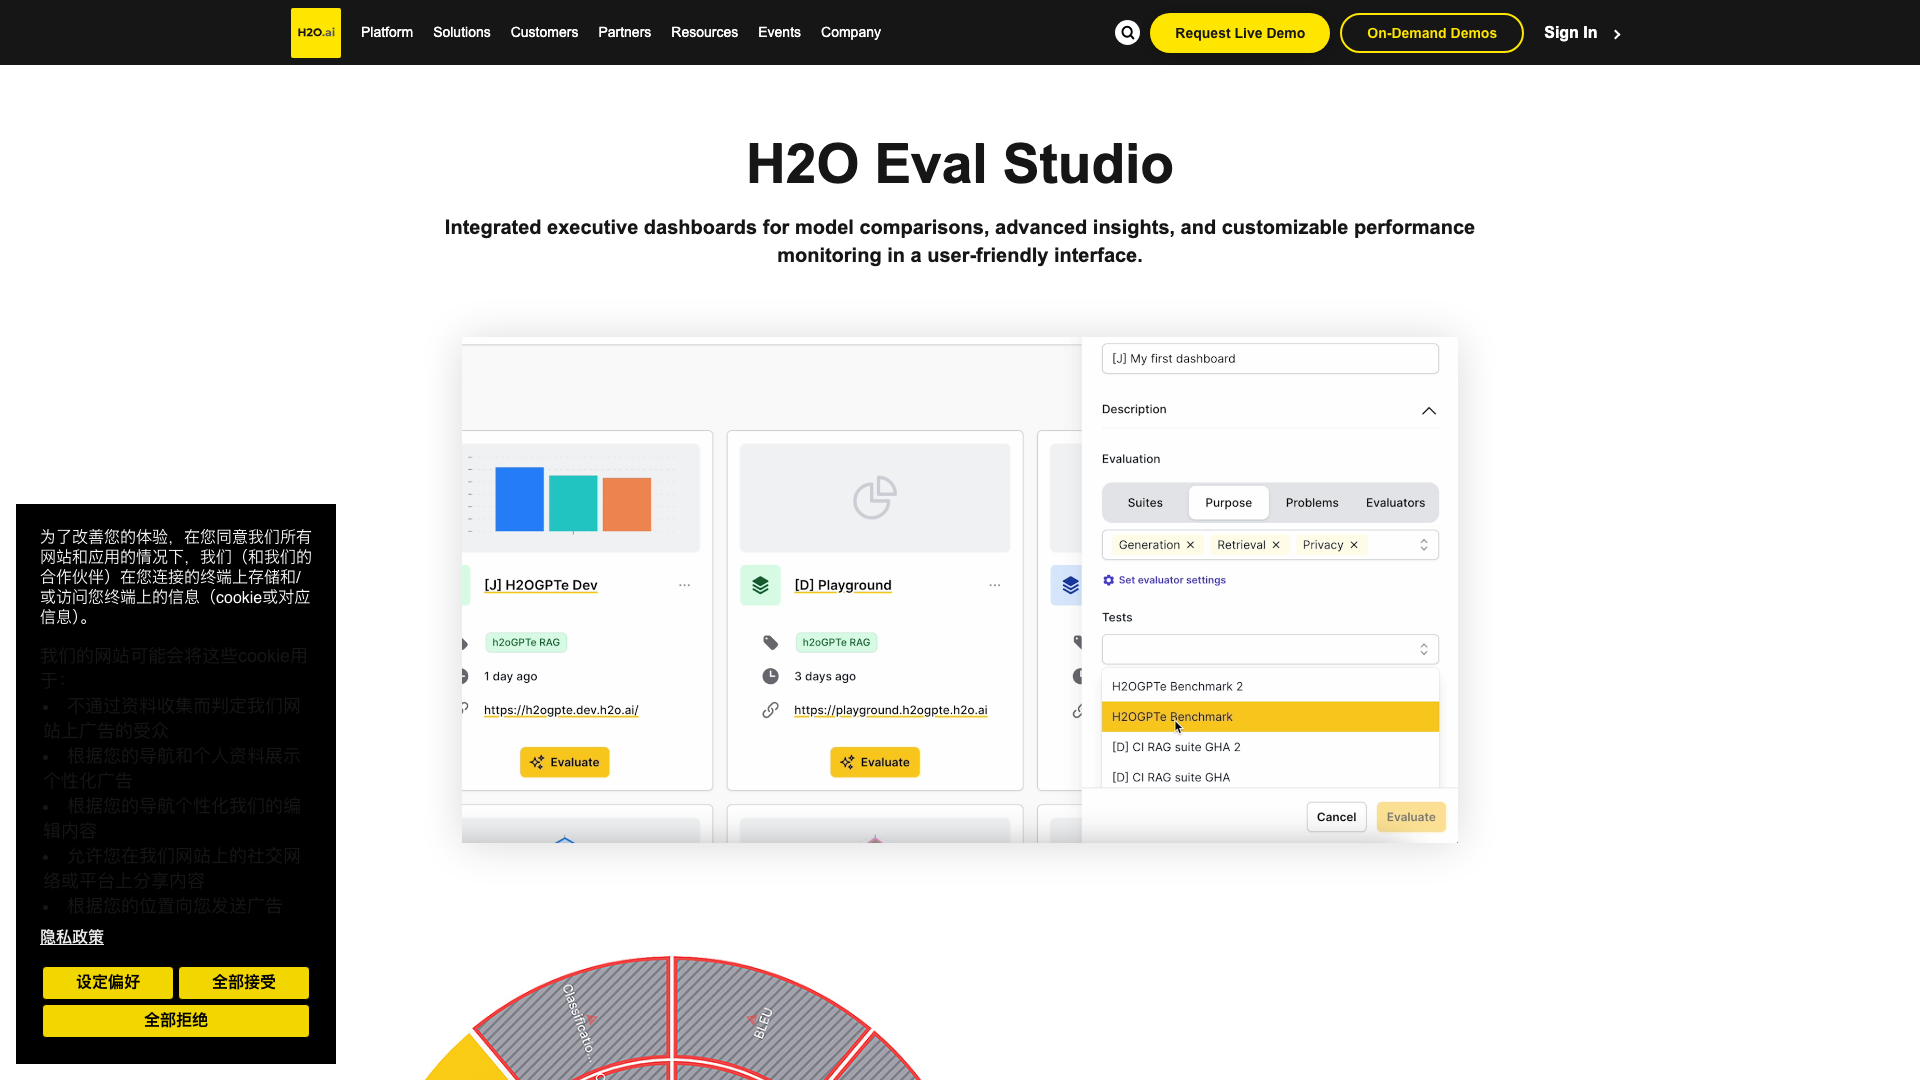Remove the Privacy tag
The image size is (1920, 1080).
pos(1354,545)
